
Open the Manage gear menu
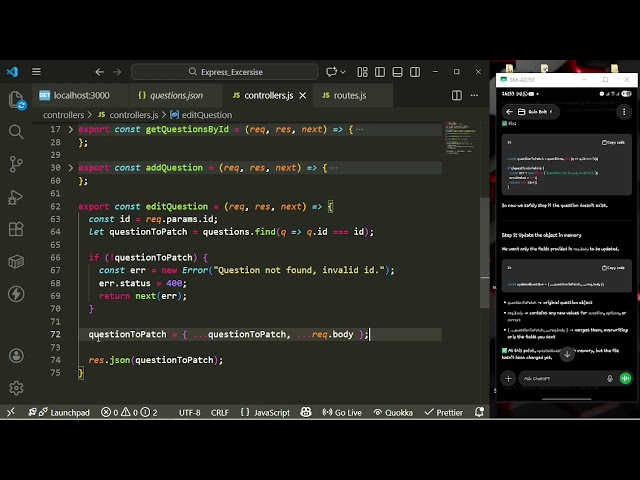[16, 388]
